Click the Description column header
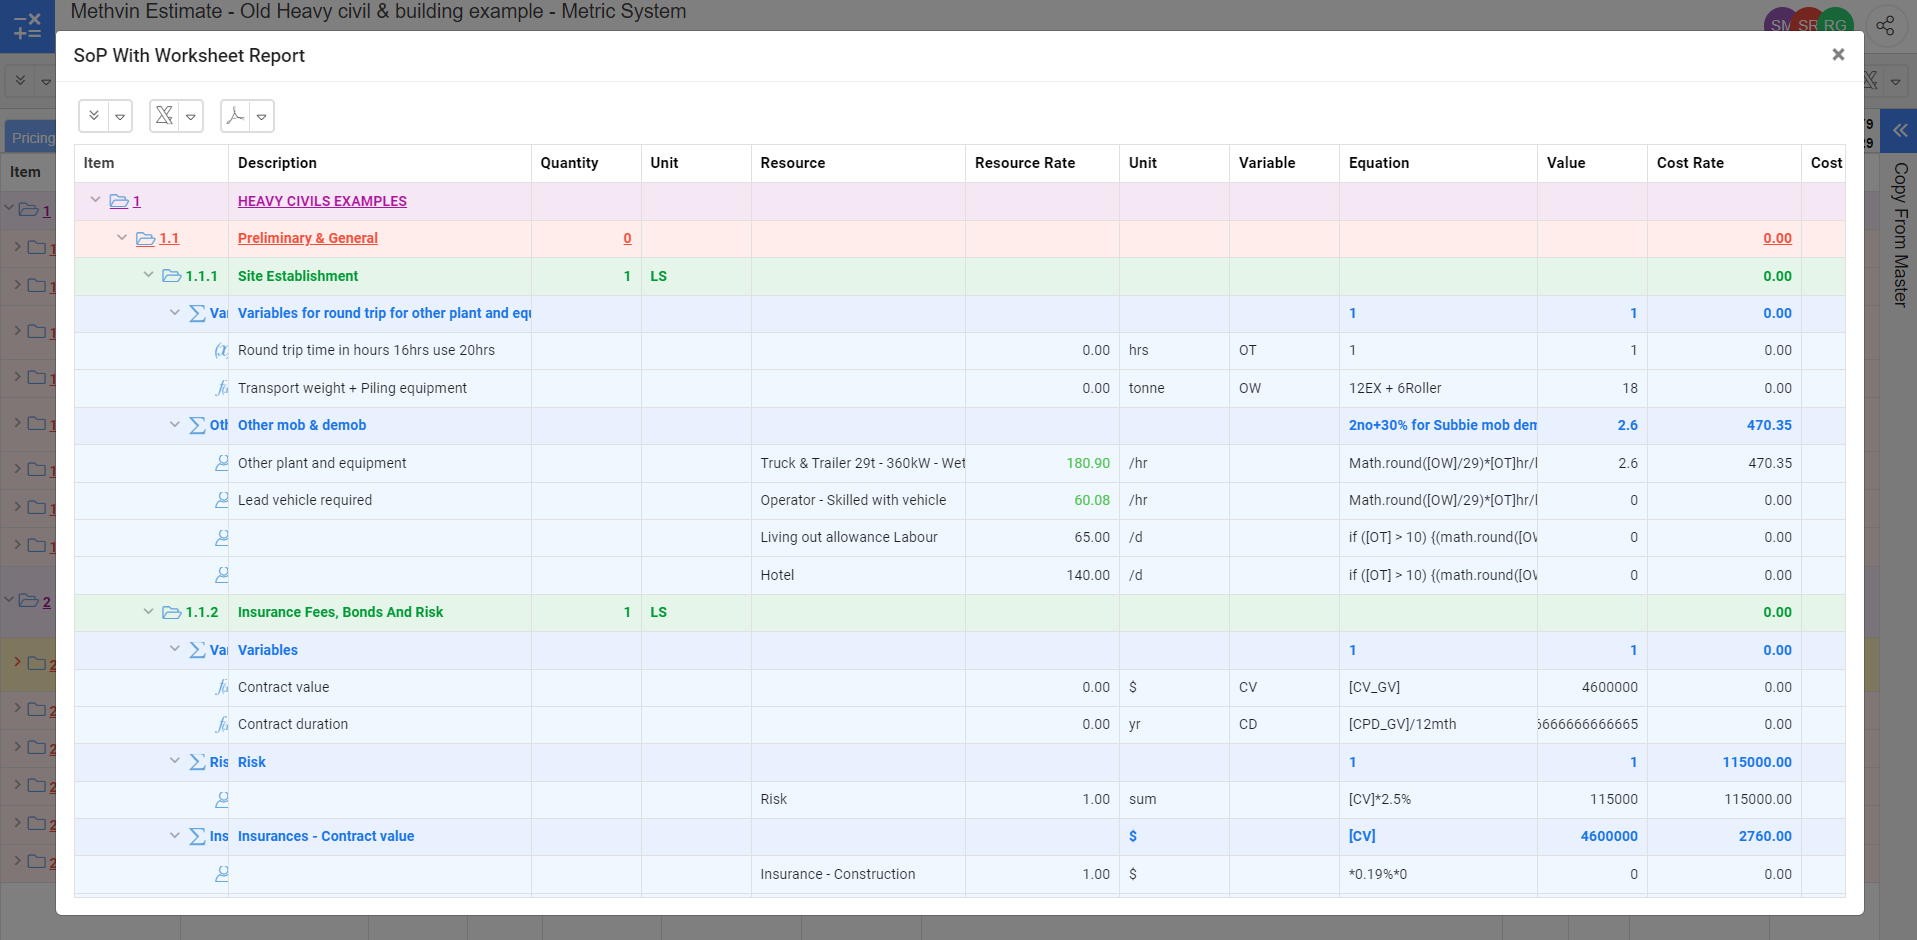The width and height of the screenshot is (1917, 940). coord(277,163)
